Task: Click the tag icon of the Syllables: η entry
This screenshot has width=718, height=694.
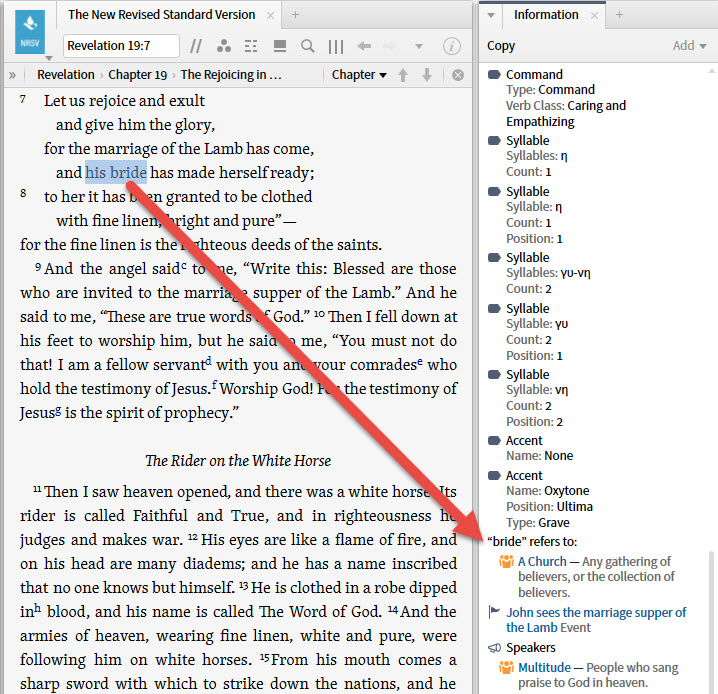Action: [x=494, y=140]
